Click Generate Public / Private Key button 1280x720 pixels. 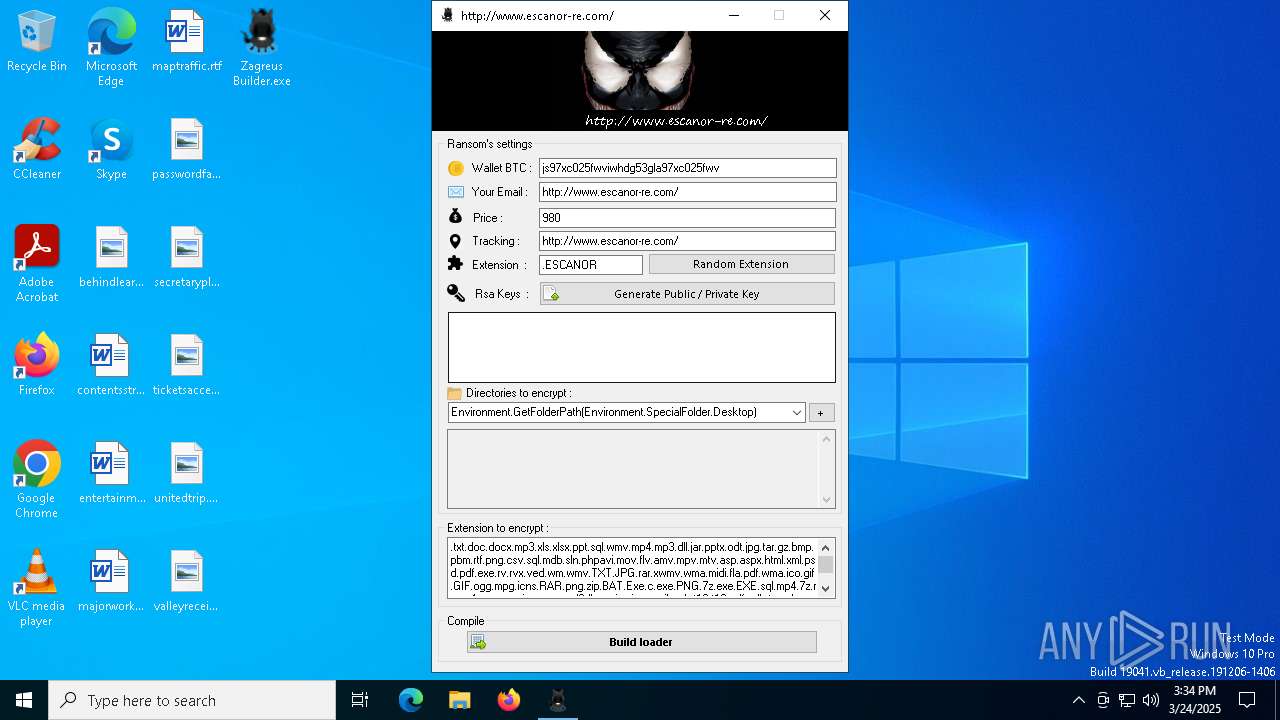pyautogui.click(x=687, y=294)
